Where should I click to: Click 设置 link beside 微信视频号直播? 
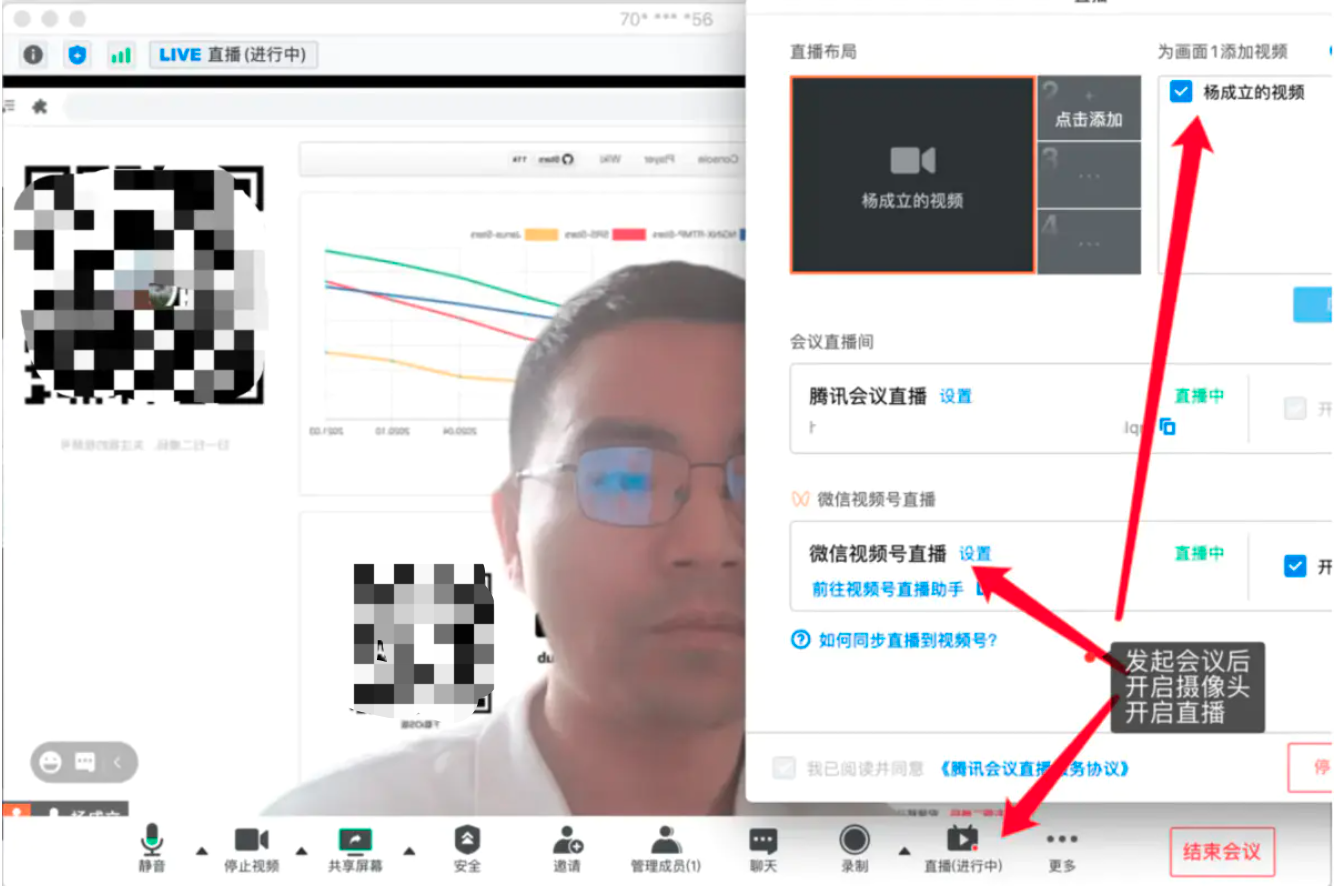(975, 553)
